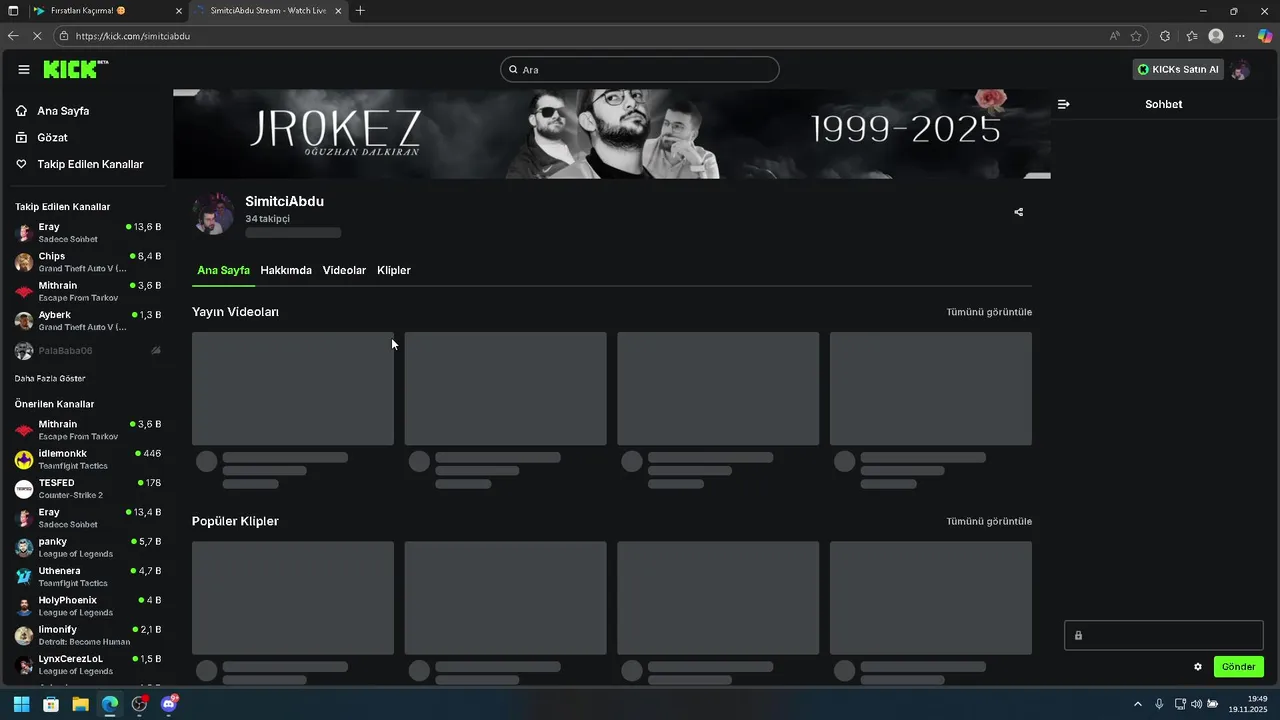
Task: Open offline PalaBaba06 channel
Action: pos(88,351)
